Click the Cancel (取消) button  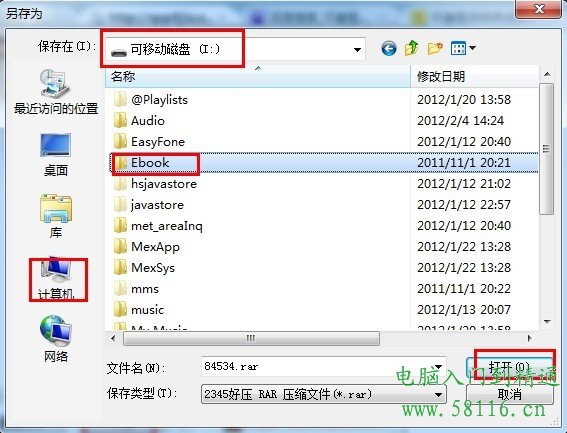[510, 394]
